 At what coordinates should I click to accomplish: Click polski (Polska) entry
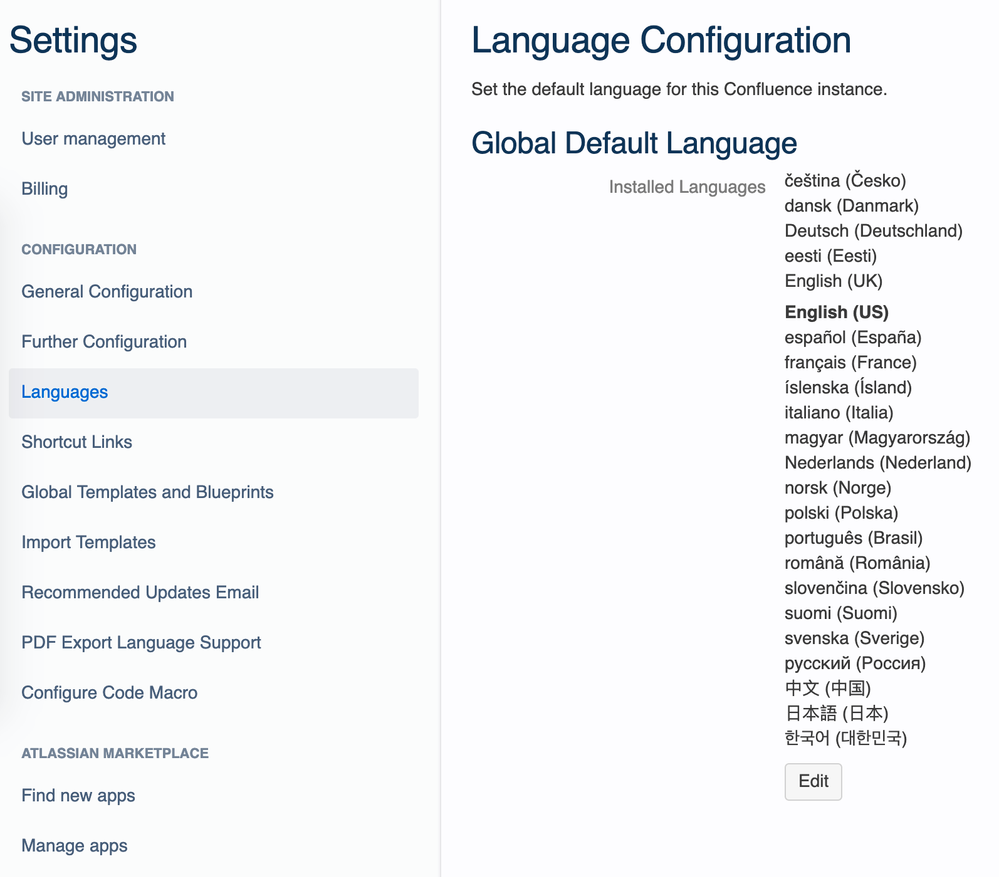pyautogui.click(x=842, y=513)
